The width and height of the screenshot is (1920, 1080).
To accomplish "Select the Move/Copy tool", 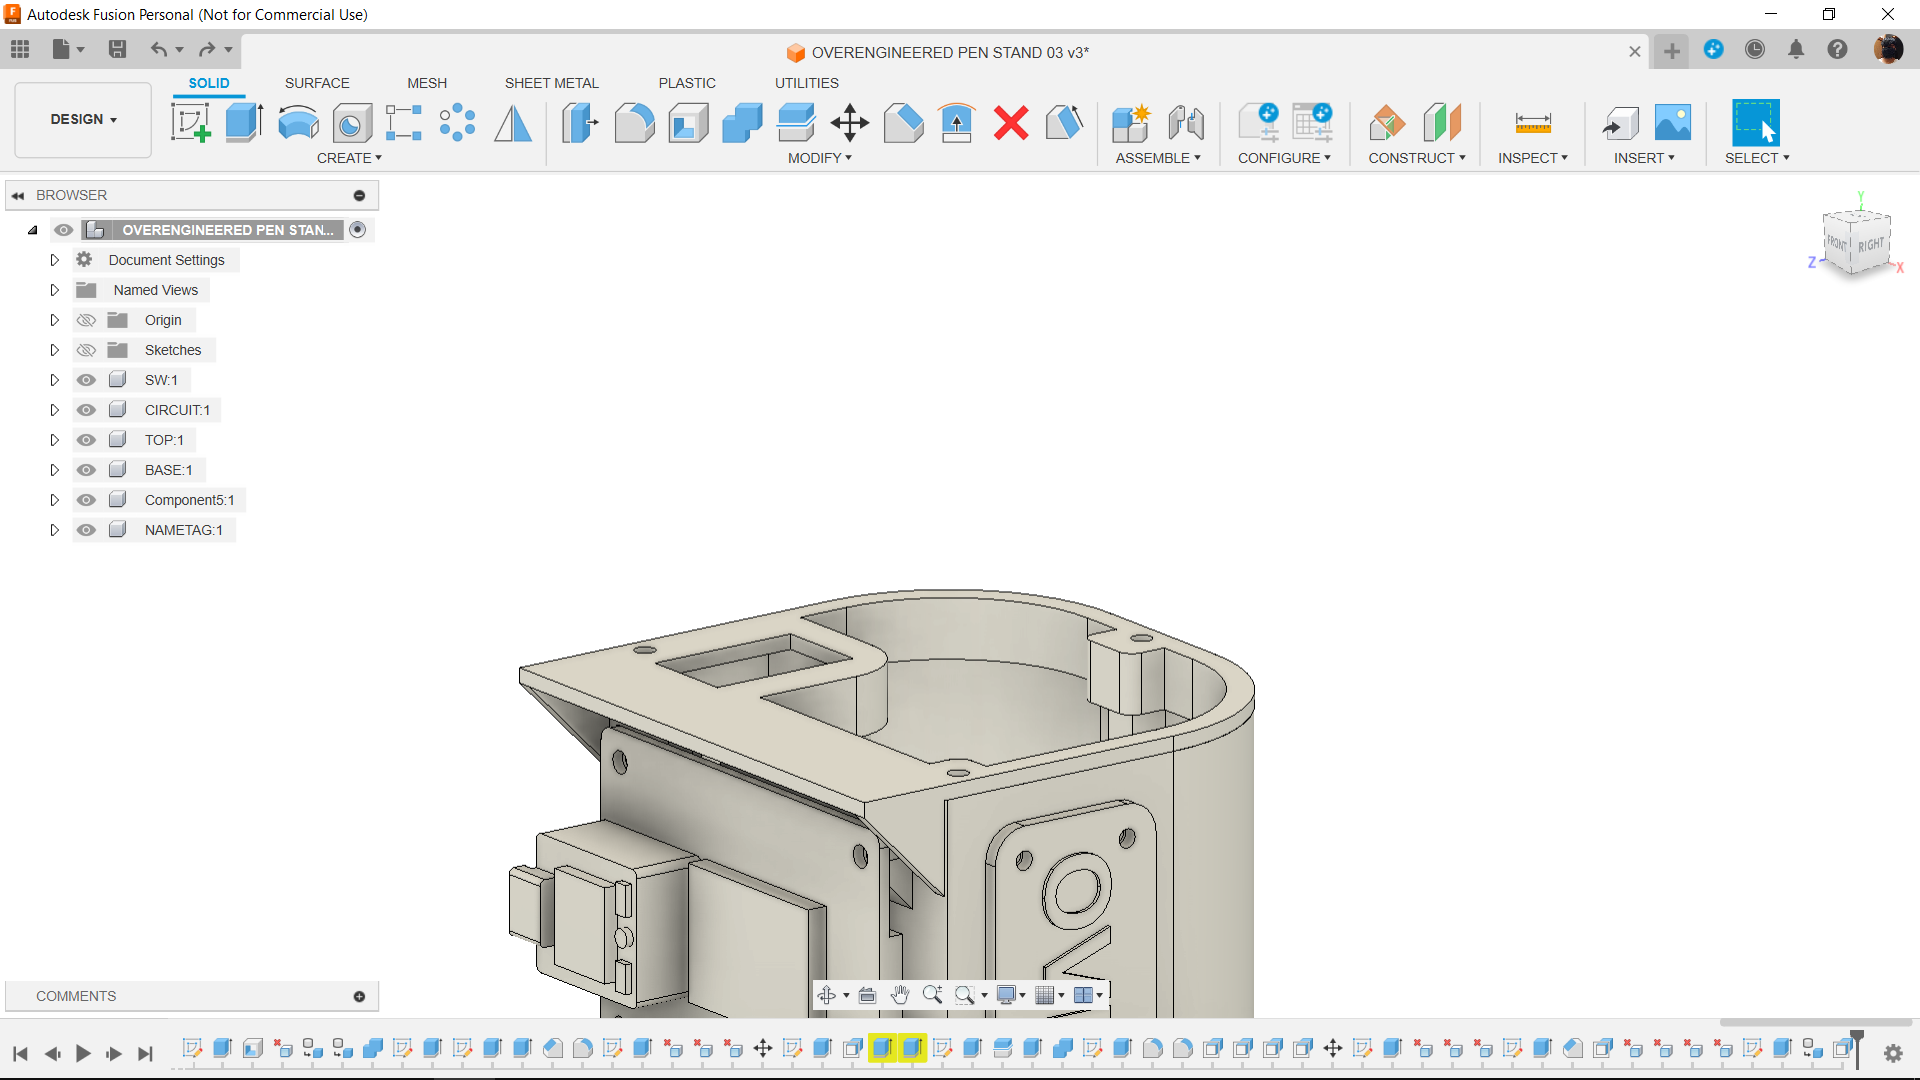I will click(x=850, y=123).
